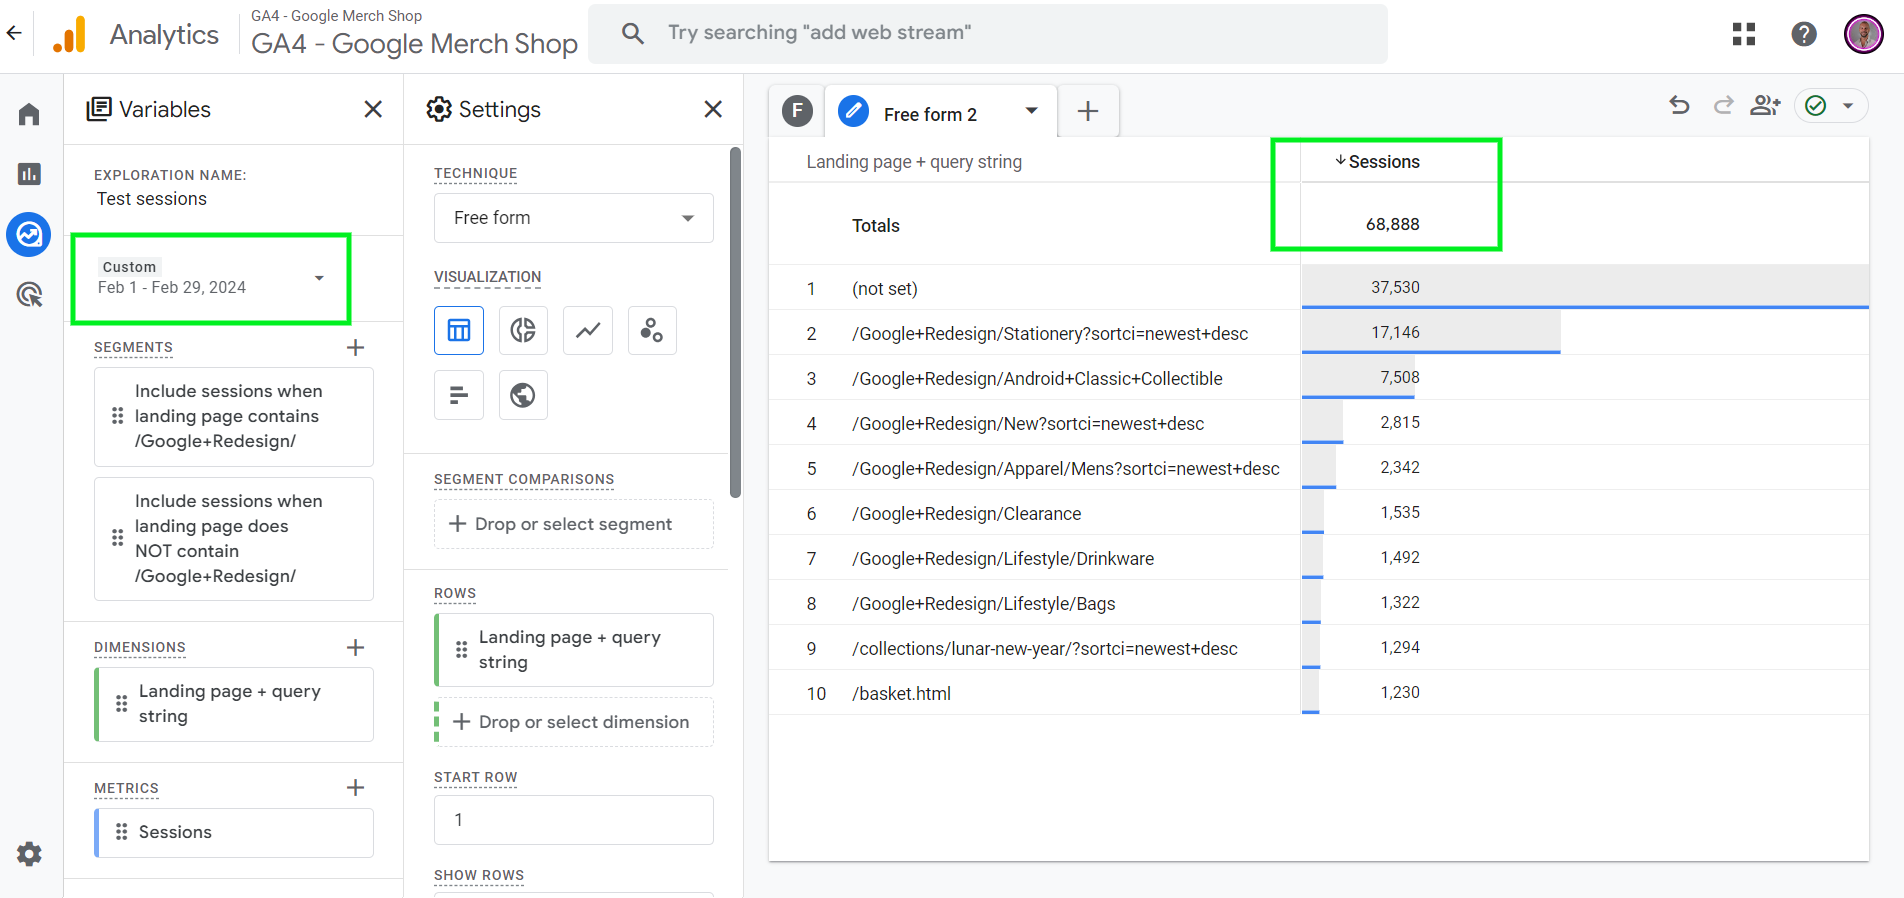Close the Variables panel
Viewport: 1904px width, 898px height.
pos(373,109)
